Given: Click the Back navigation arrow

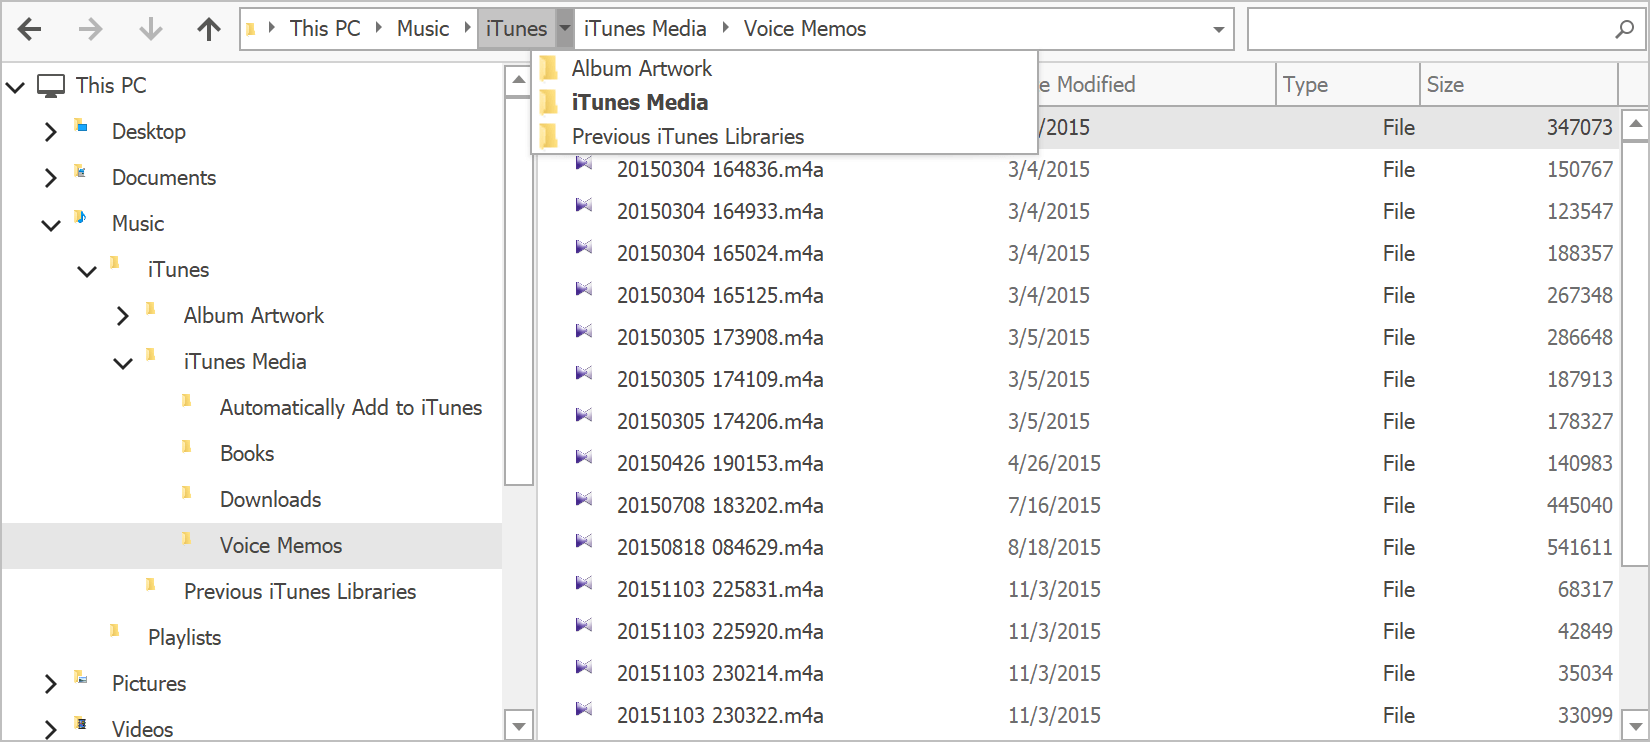Looking at the screenshot, I should point(30,29).
